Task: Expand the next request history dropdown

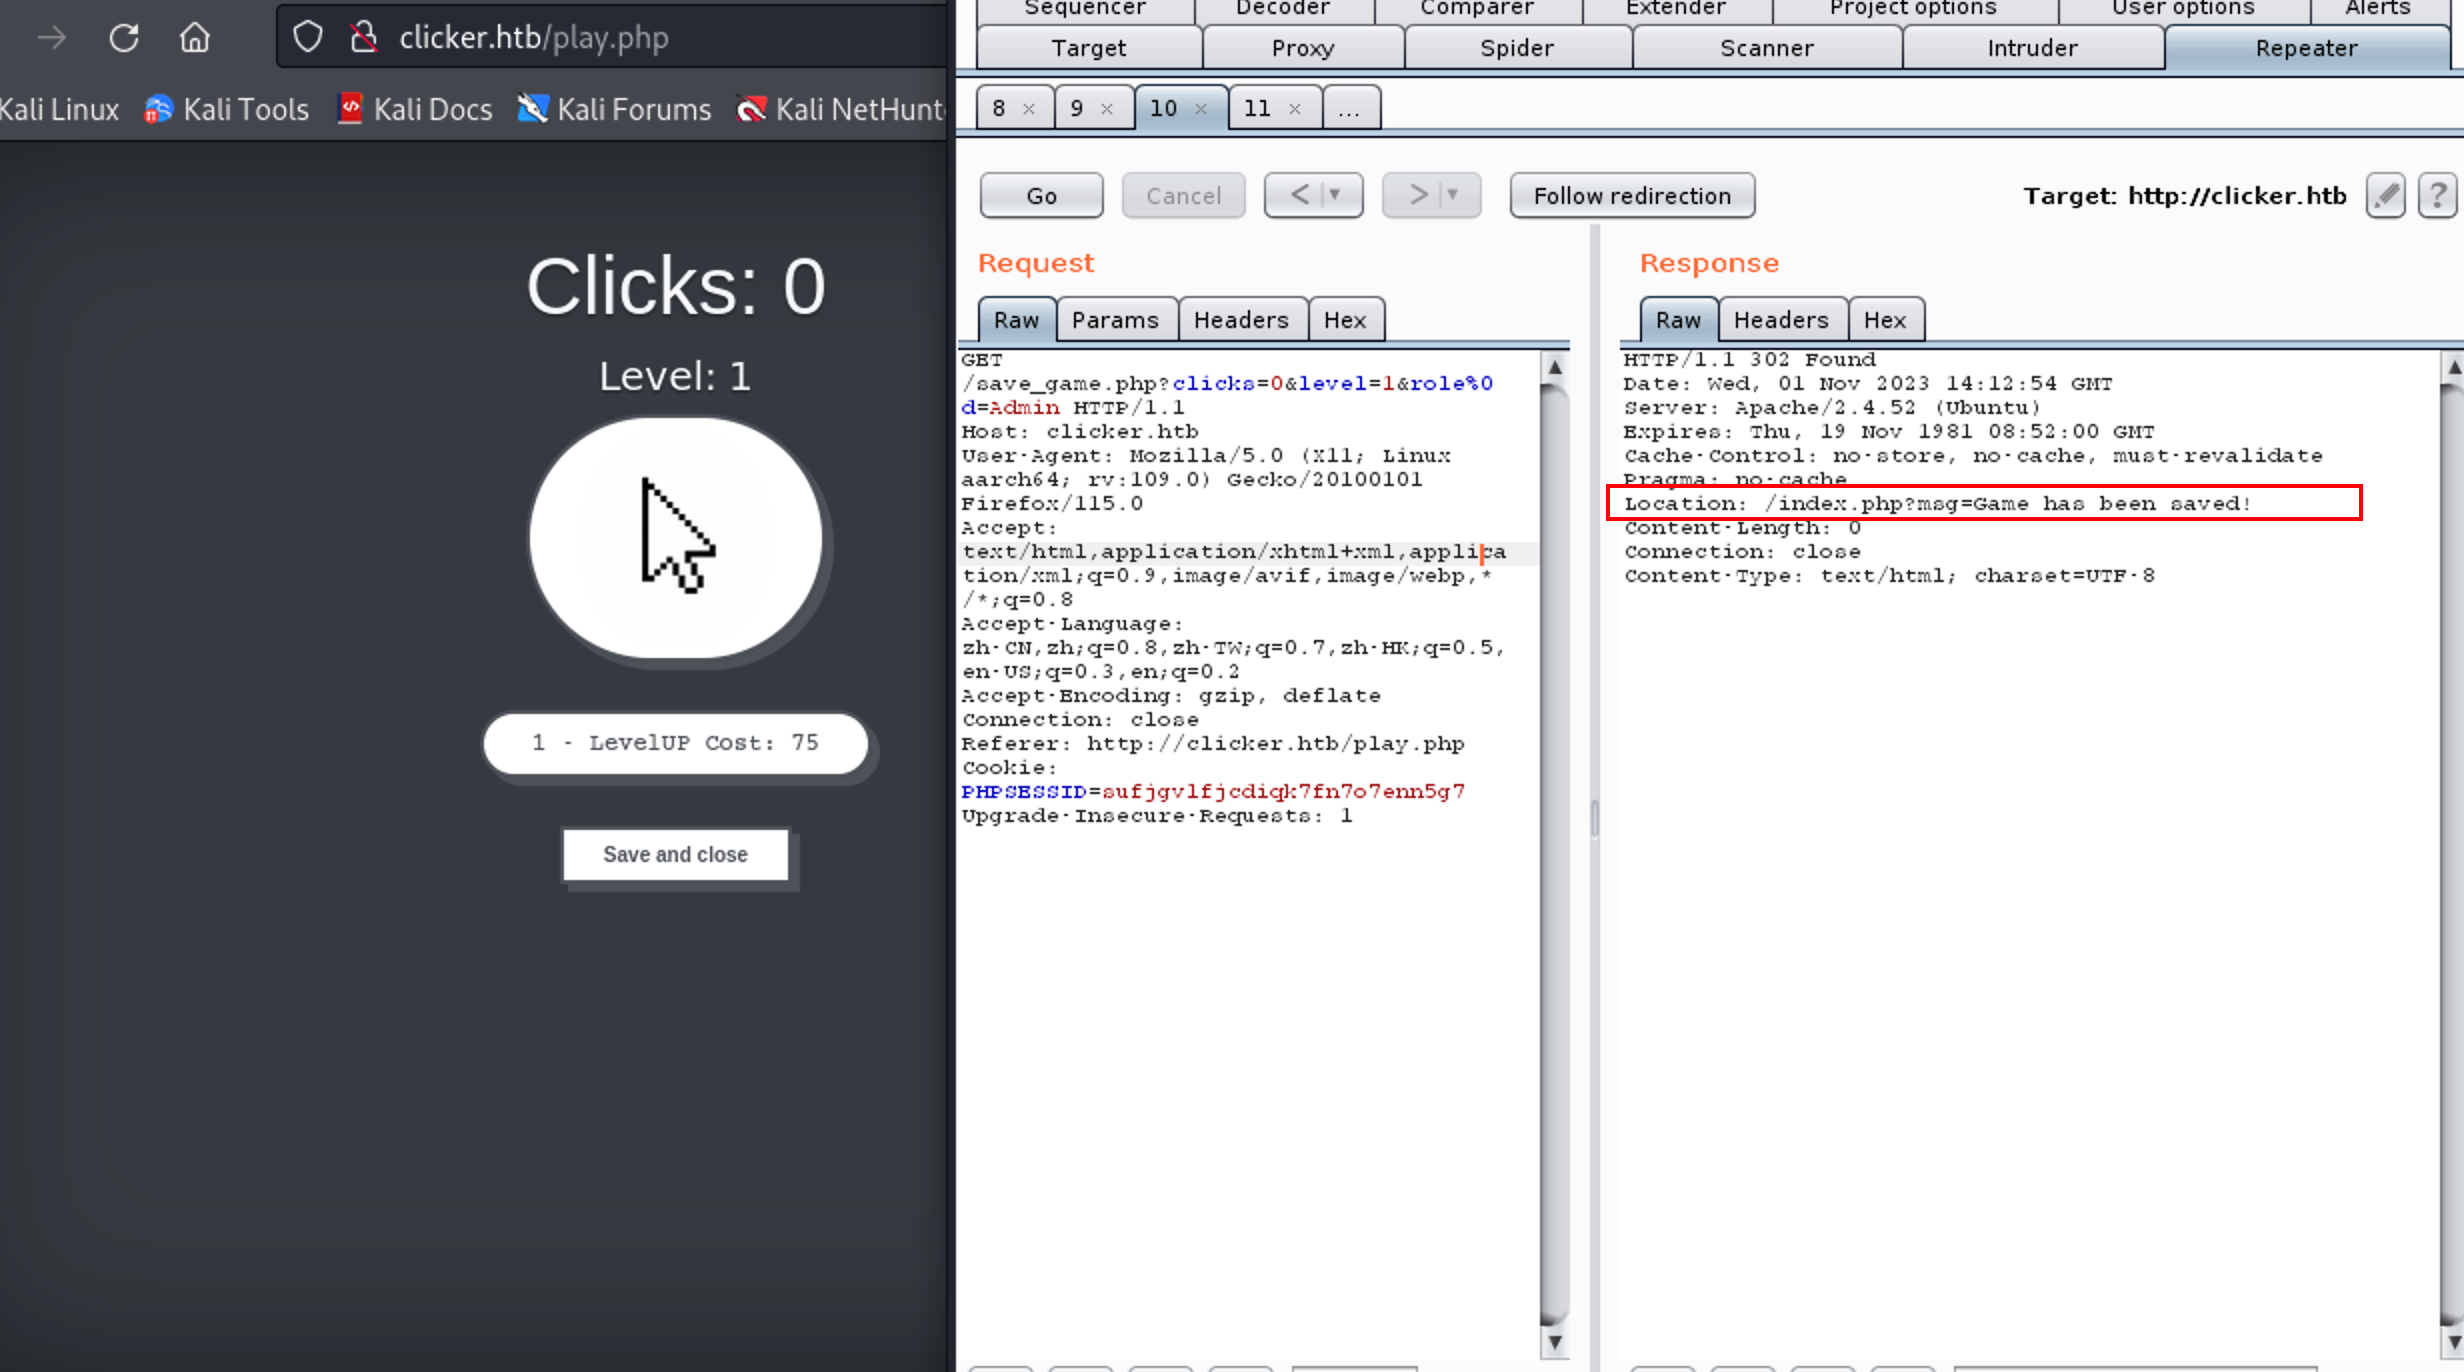Action: [x=1453, y=195]
